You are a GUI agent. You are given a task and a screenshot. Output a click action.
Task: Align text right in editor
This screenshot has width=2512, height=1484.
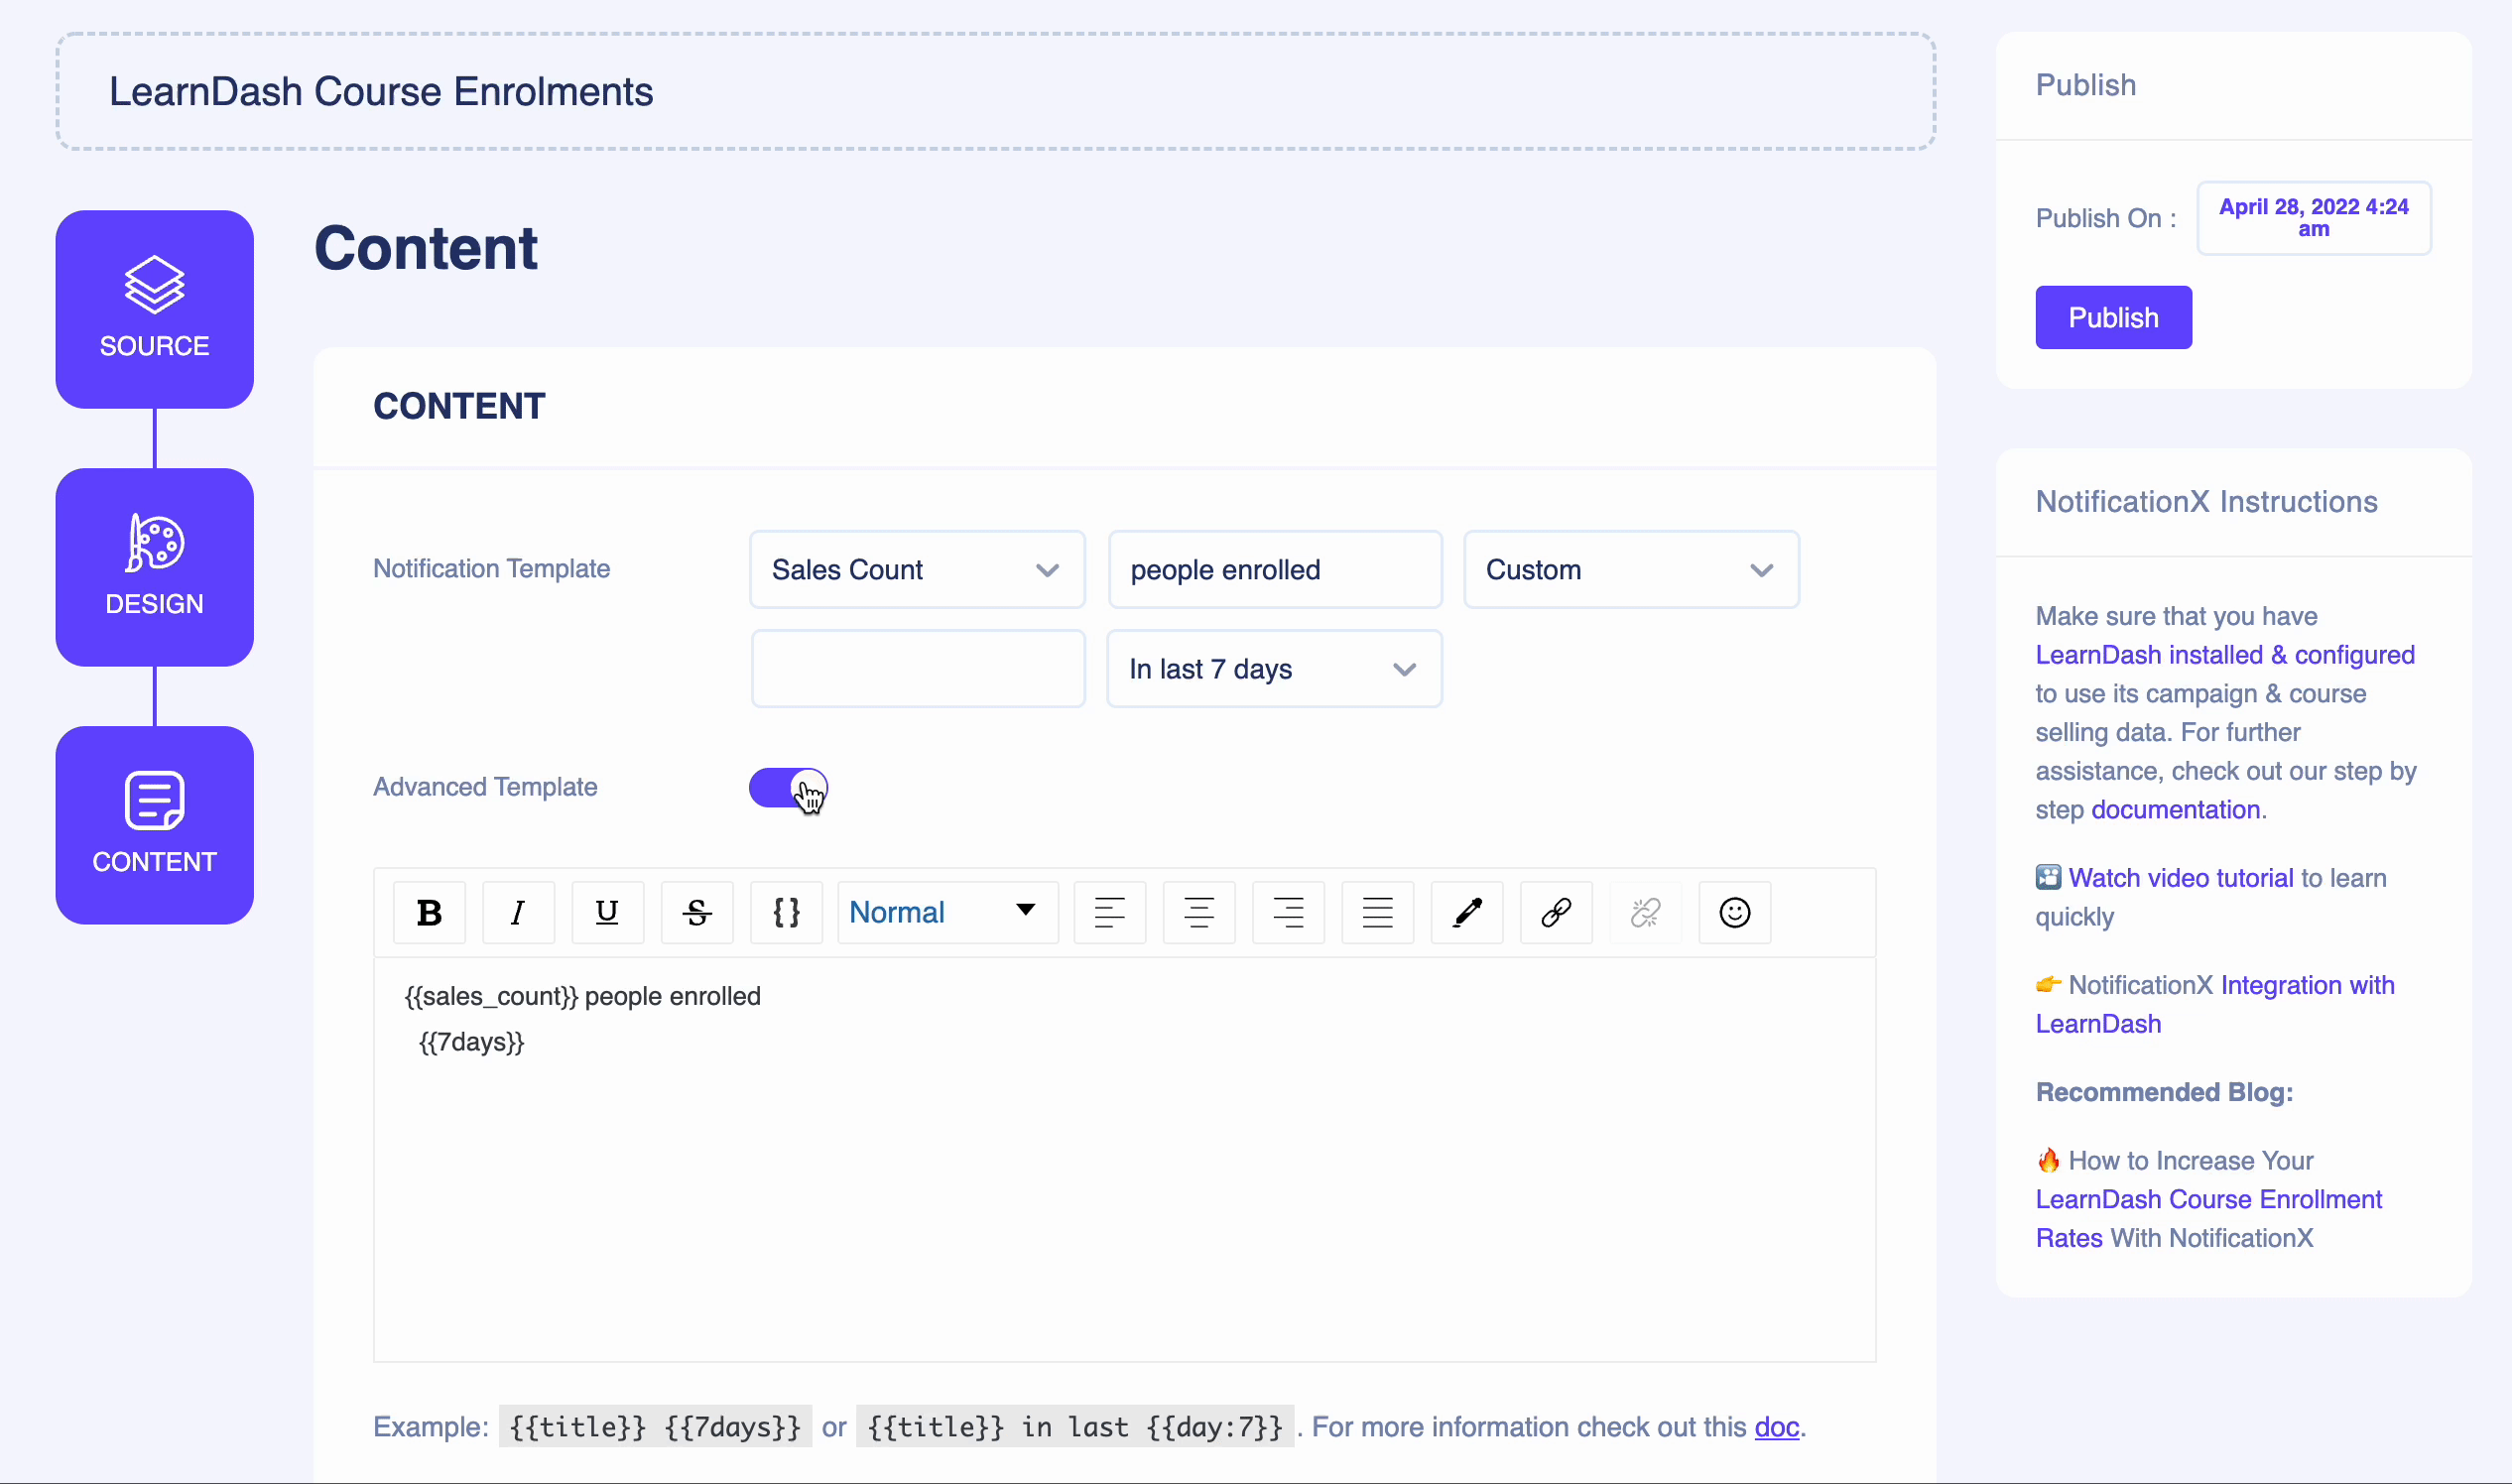click(1288, 912)
